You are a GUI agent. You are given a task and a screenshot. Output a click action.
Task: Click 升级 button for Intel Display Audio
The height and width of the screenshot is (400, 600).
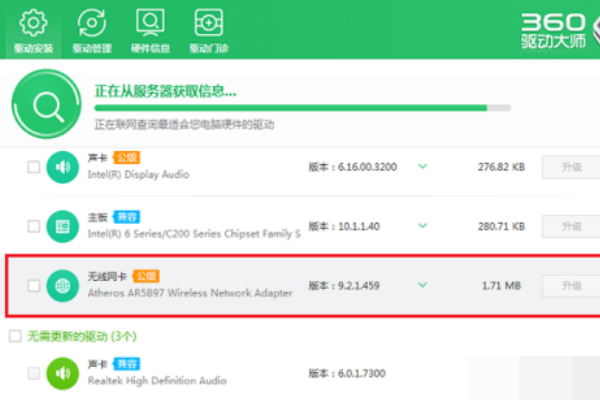point(571,167)
